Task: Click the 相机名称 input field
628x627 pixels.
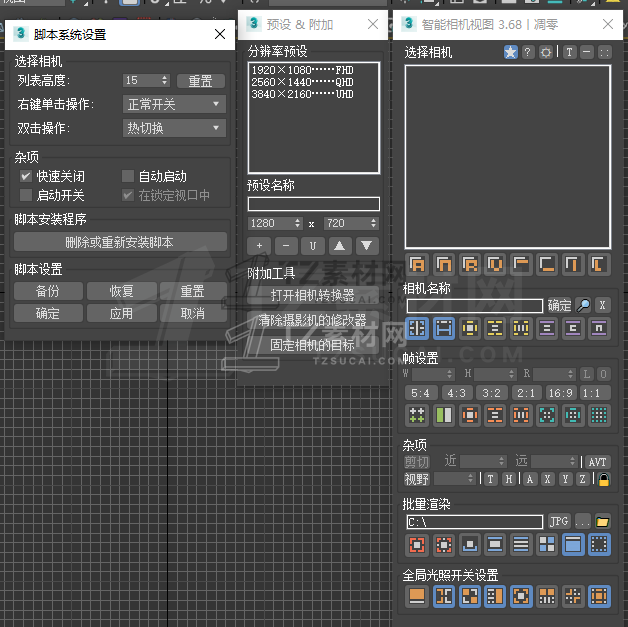Action: click(475, 306)
